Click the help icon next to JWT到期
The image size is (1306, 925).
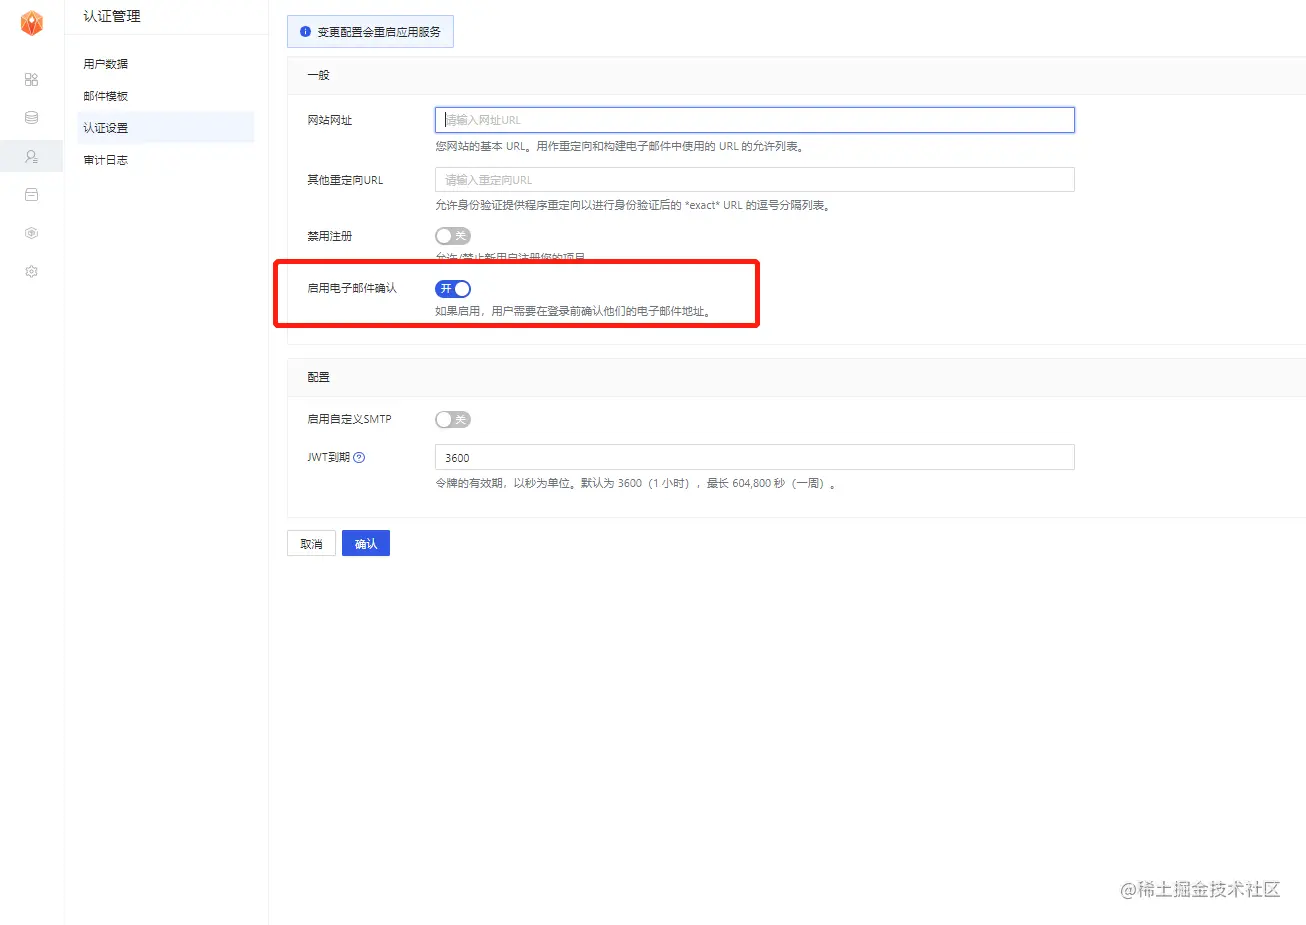click(359, 458)
